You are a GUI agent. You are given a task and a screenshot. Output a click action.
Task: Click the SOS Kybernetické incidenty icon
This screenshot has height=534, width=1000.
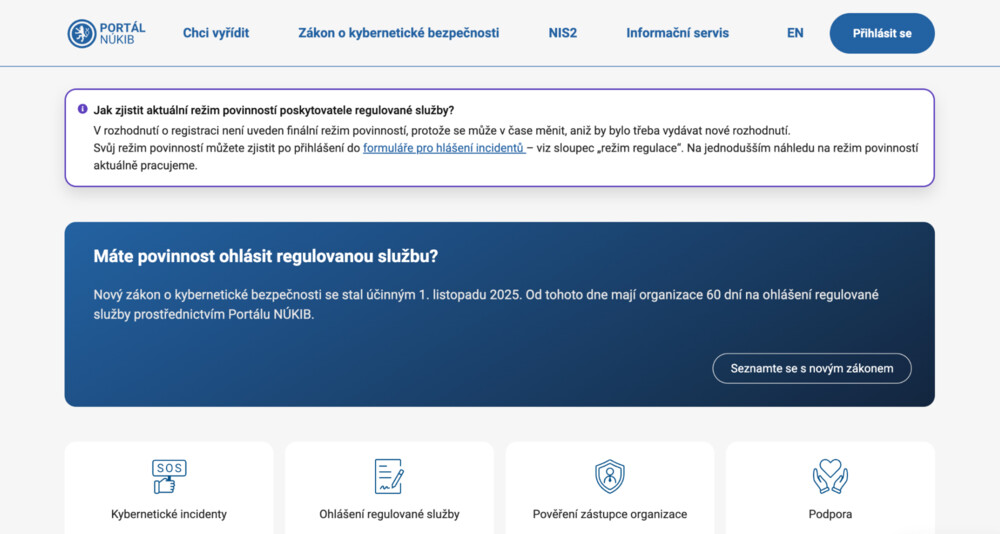click(x=169, y=476)
